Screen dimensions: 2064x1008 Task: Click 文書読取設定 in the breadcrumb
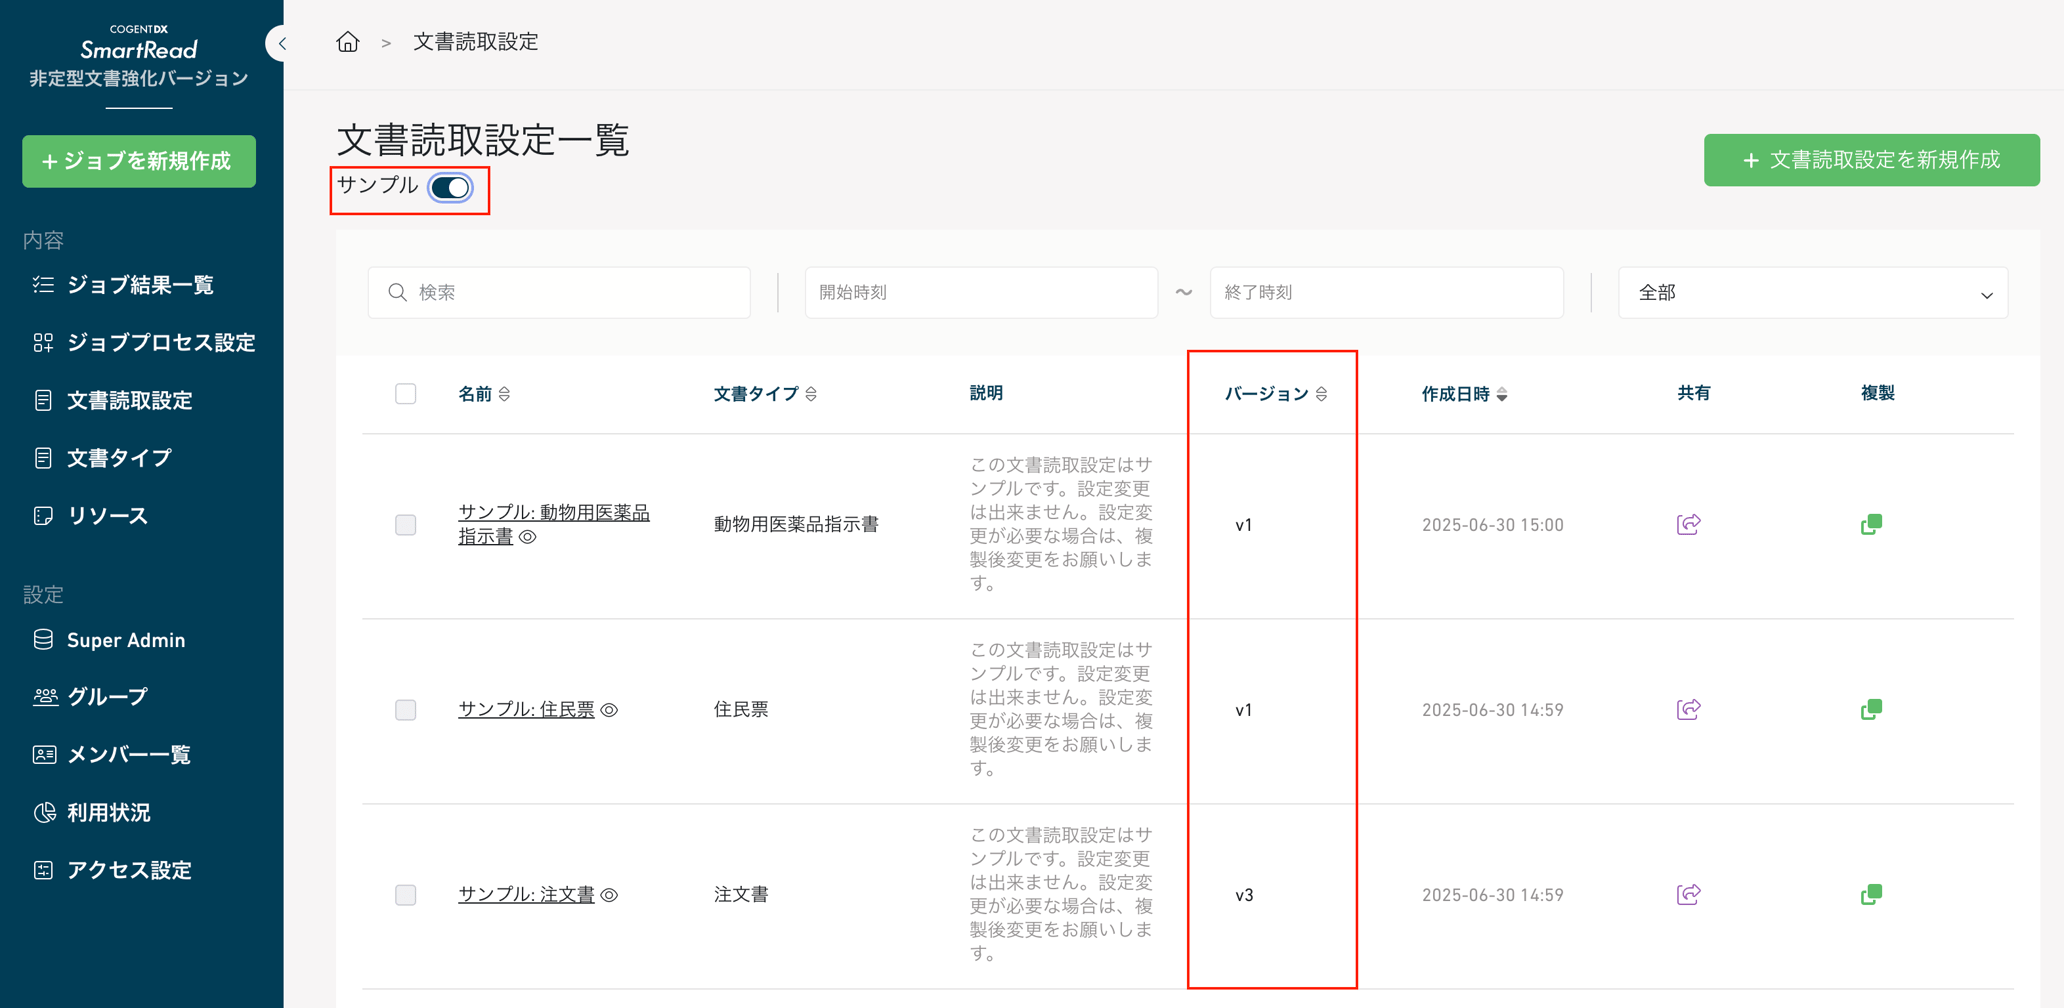[475, 42]
